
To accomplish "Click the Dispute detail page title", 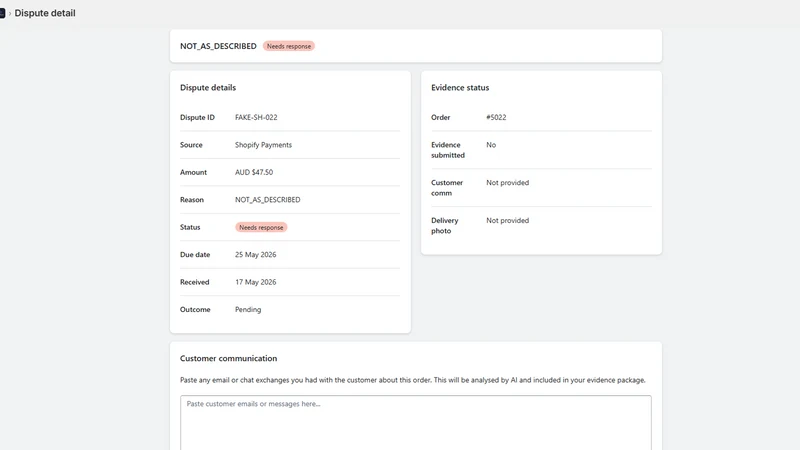I will [x=45, y=13].
